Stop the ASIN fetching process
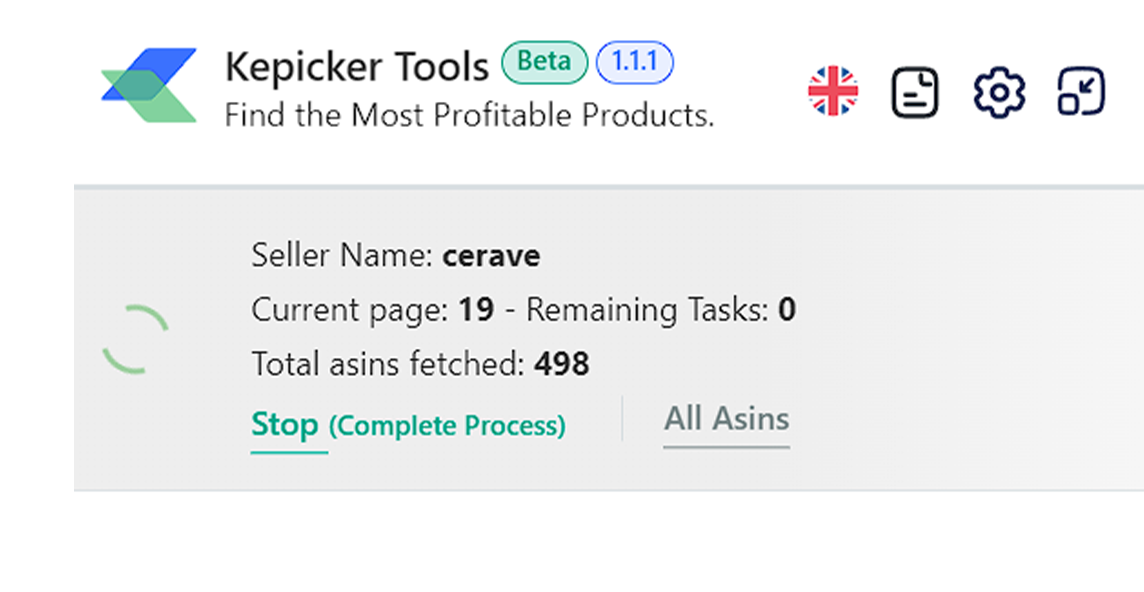 286,424
